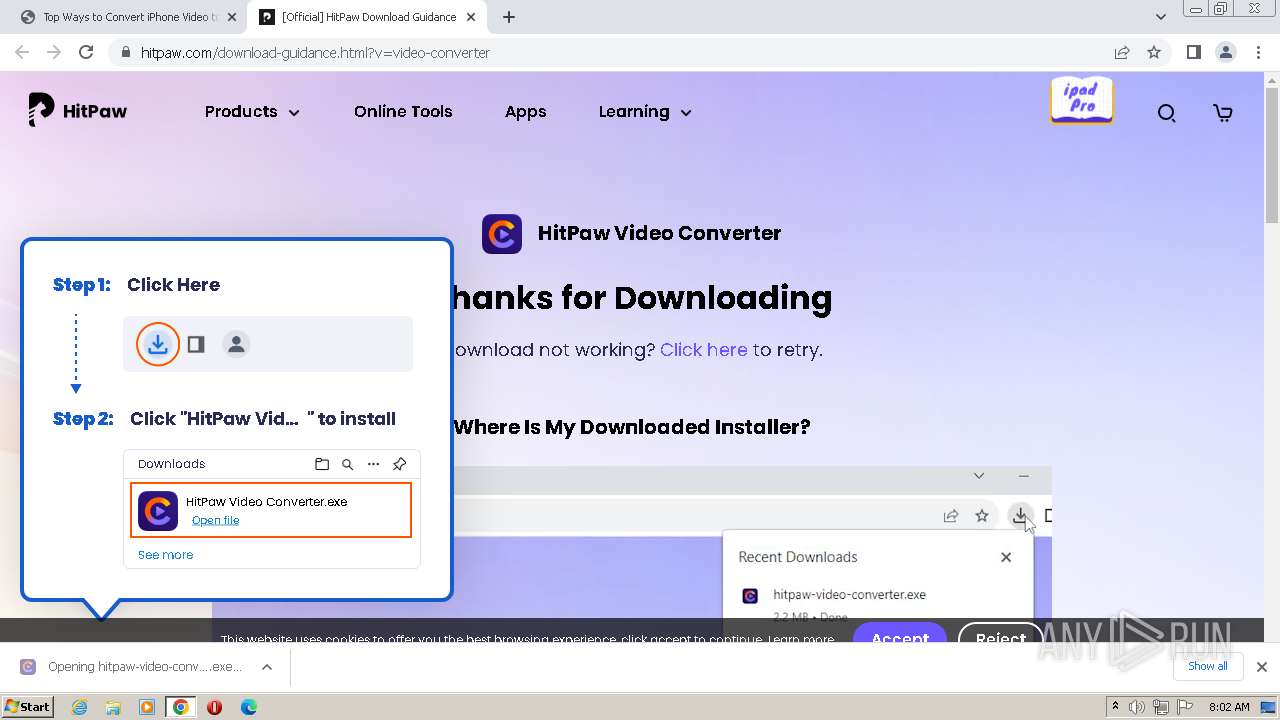Expand the Learning menu
The height and width of the screenshot is (720, 1280).
(645, 112)
